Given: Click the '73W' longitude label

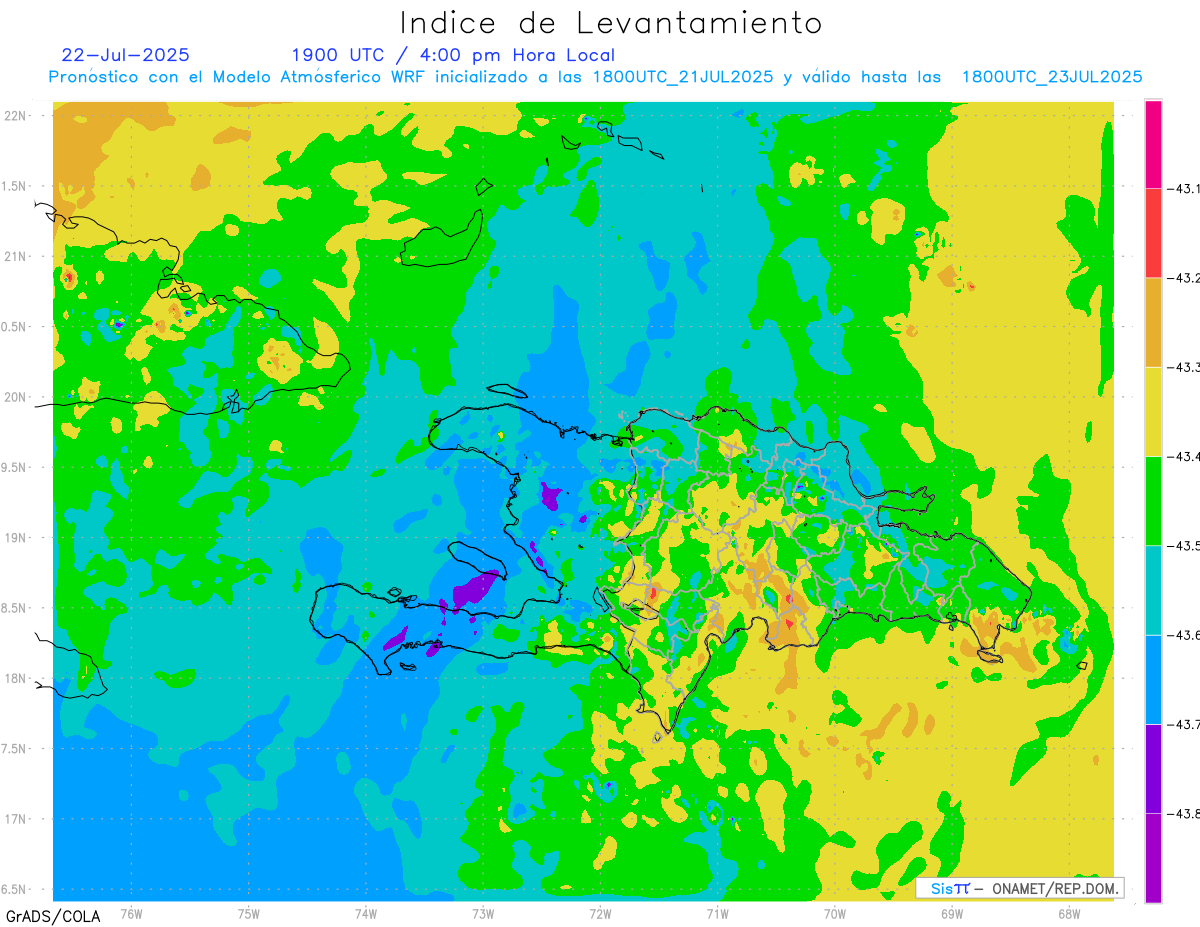Looking at the screenshot, I should [x=483, y=913].
